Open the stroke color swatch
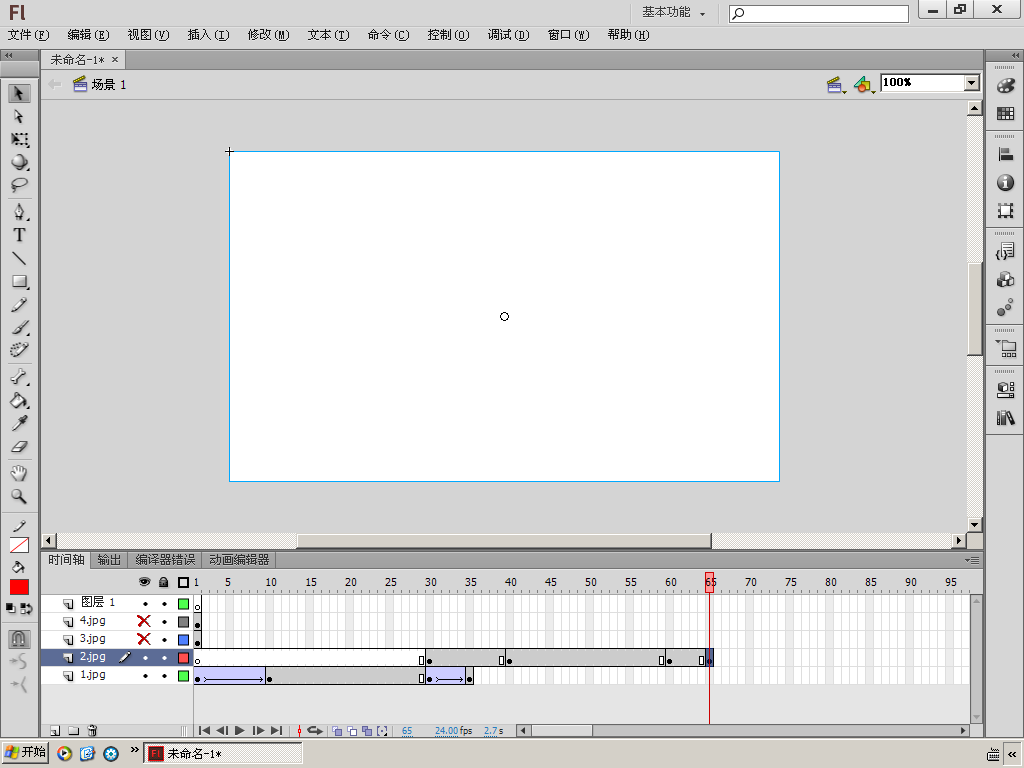The width and height of the screenshot is (1024, 768). pos(19,545)
